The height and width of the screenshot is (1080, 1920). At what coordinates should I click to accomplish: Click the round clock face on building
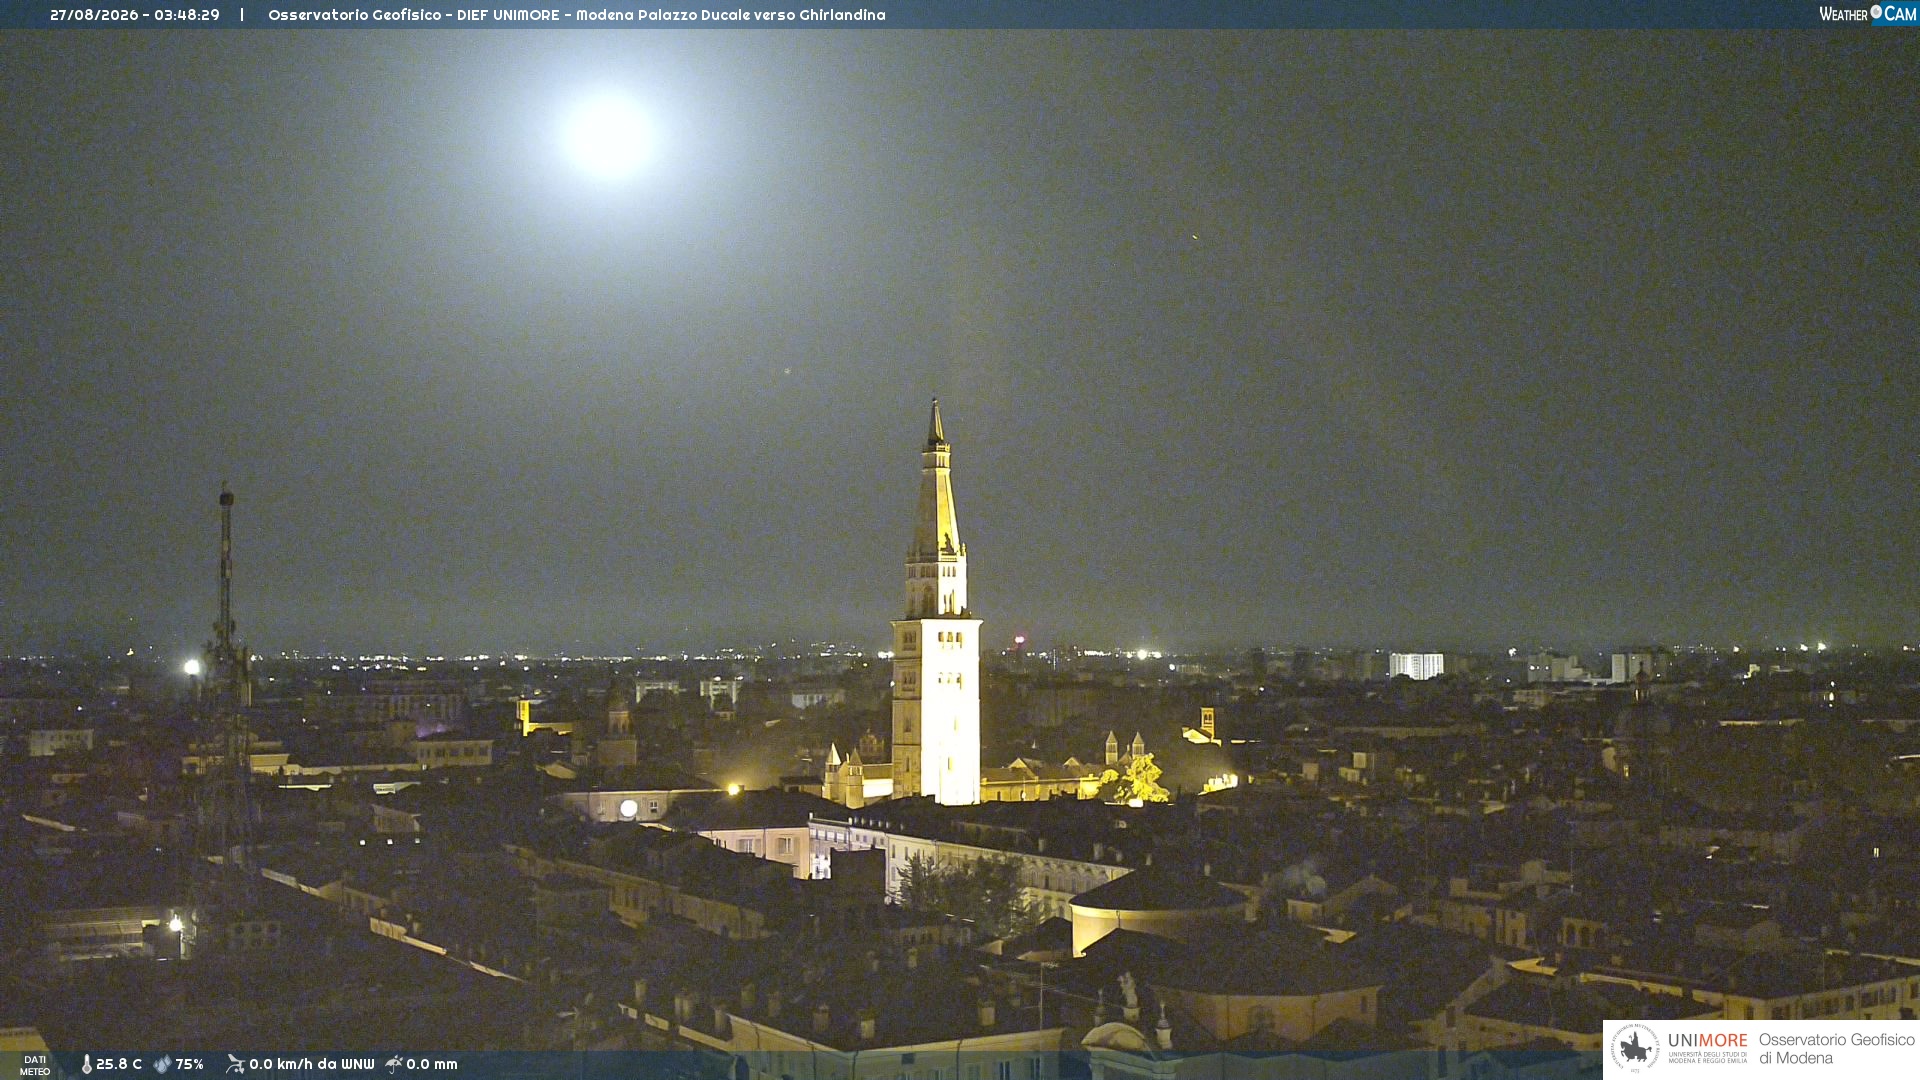628,808
